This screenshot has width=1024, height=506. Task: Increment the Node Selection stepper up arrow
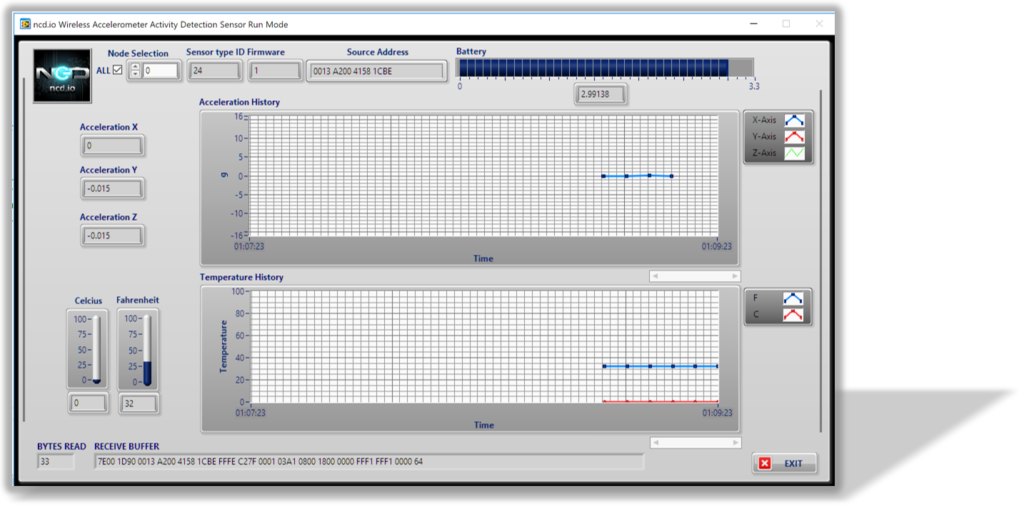[135, 67]
